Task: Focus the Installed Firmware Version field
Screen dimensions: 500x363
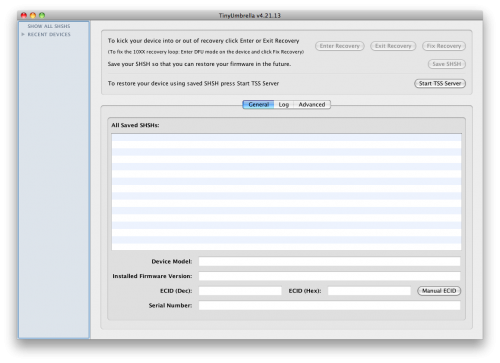Action: [329, 276]
